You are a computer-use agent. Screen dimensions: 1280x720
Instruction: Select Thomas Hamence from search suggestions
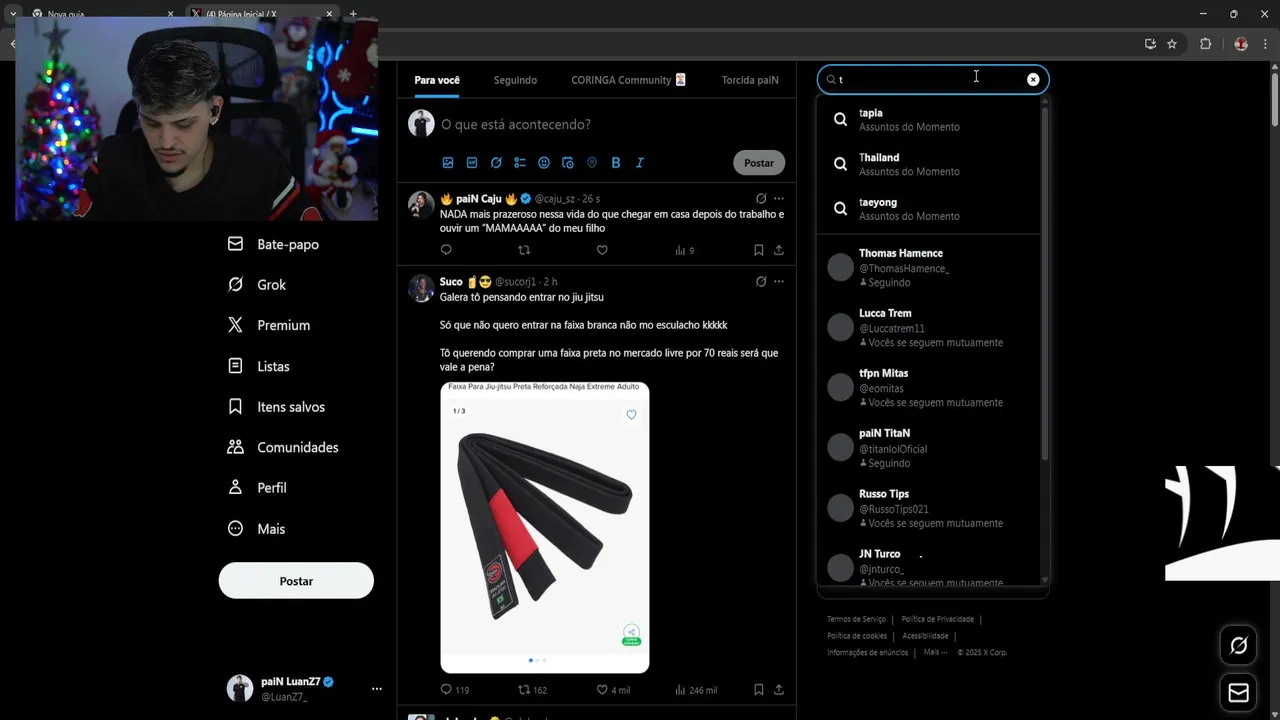pos(930,267)
